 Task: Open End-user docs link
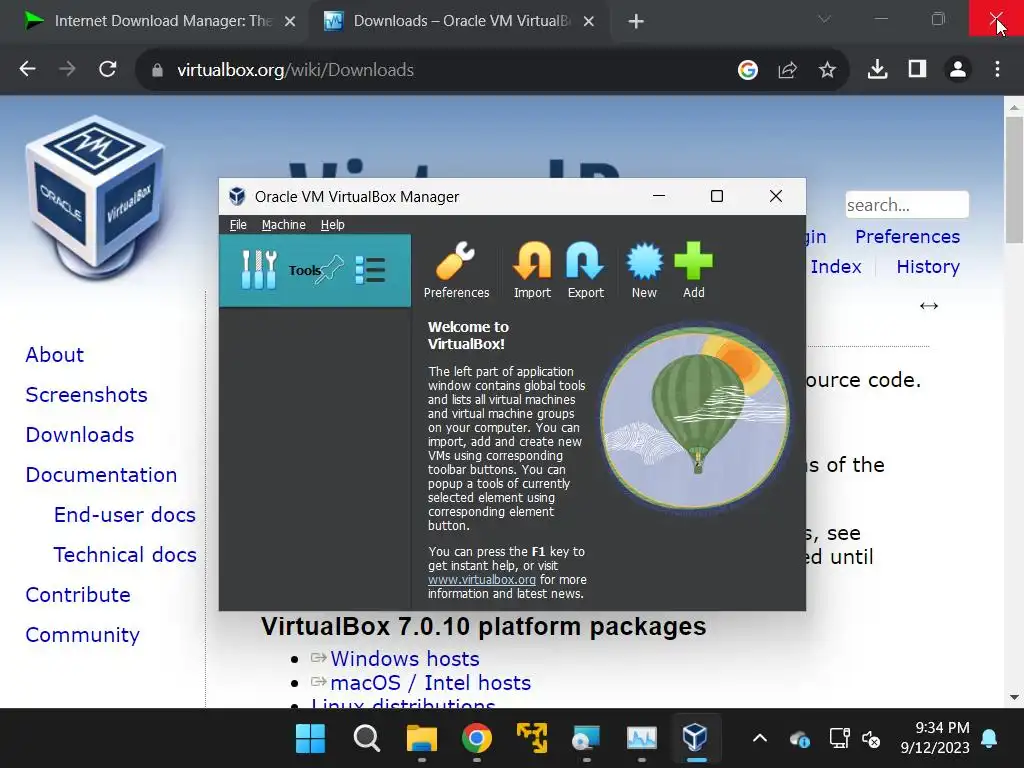point(125,515)
